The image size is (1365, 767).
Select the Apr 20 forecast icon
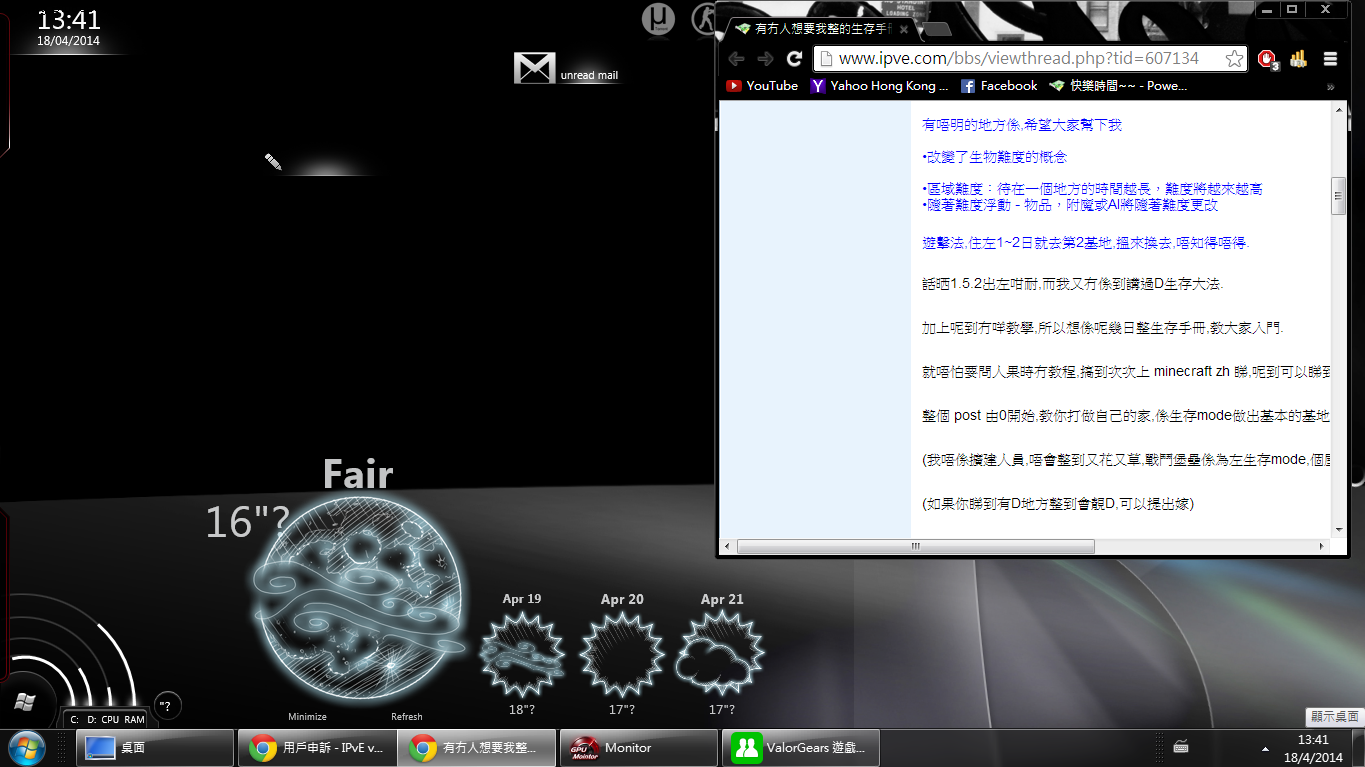click(622, 652)
